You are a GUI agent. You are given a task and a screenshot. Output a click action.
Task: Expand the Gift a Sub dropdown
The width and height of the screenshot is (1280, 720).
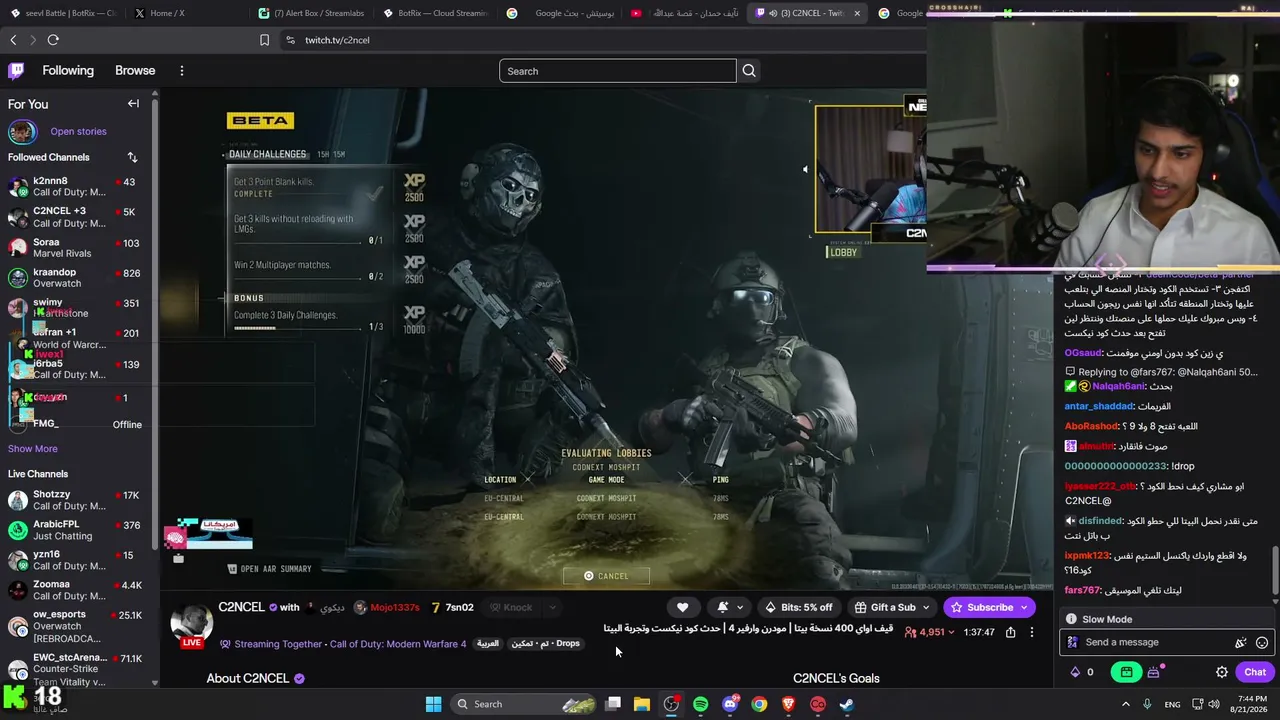click(x=925, y=607)
